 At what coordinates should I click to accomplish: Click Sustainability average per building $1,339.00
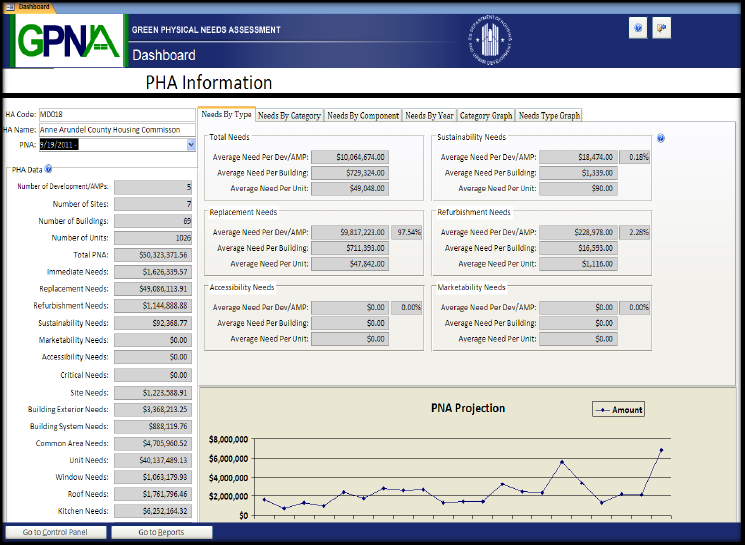(x=579, y=173)
